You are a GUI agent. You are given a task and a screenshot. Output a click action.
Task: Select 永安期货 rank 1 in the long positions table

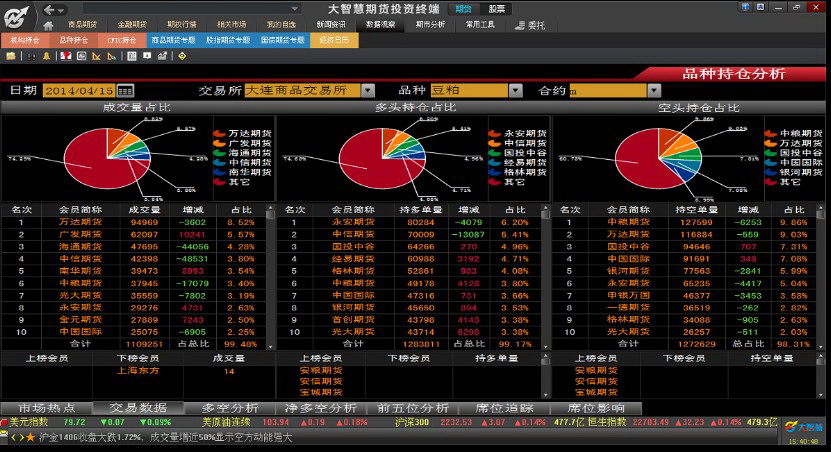[409, 223]
